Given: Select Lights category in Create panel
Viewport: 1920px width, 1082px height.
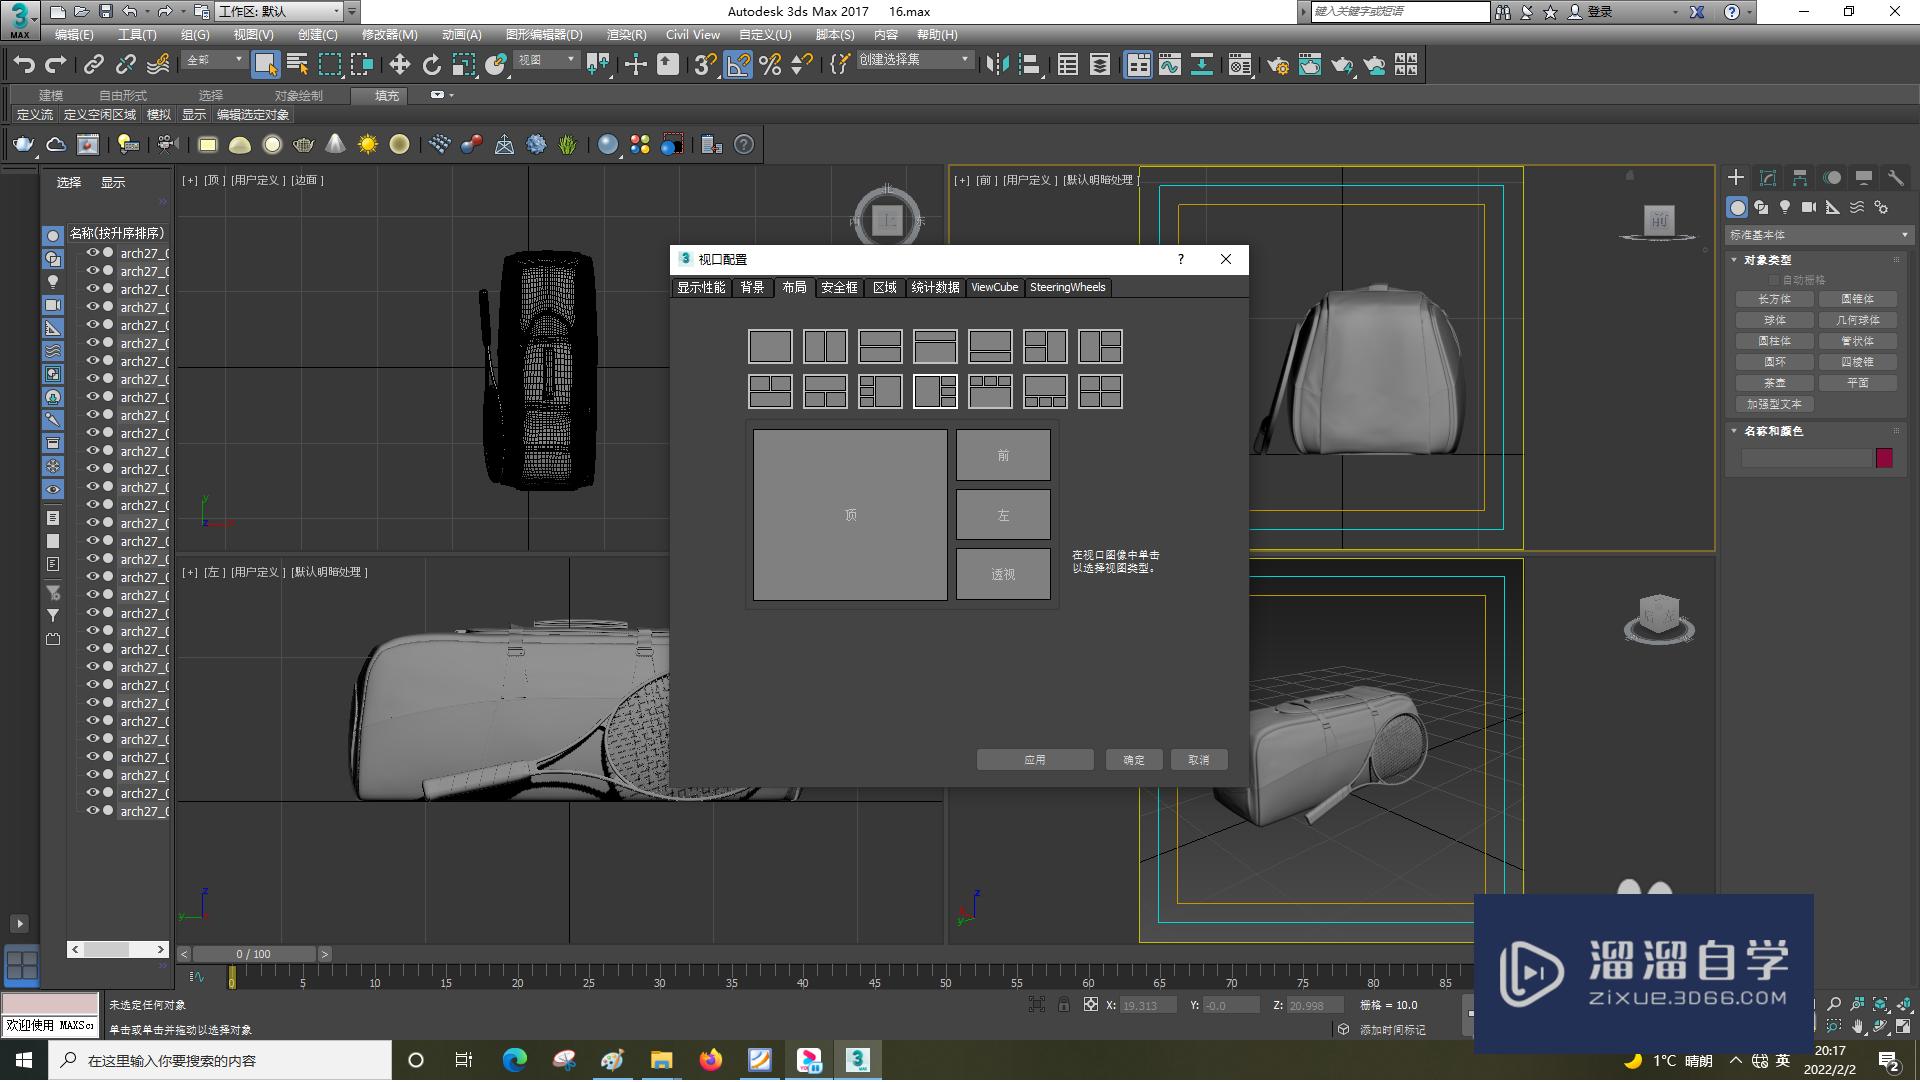Looking at the screenshot, I should 1785,207.
